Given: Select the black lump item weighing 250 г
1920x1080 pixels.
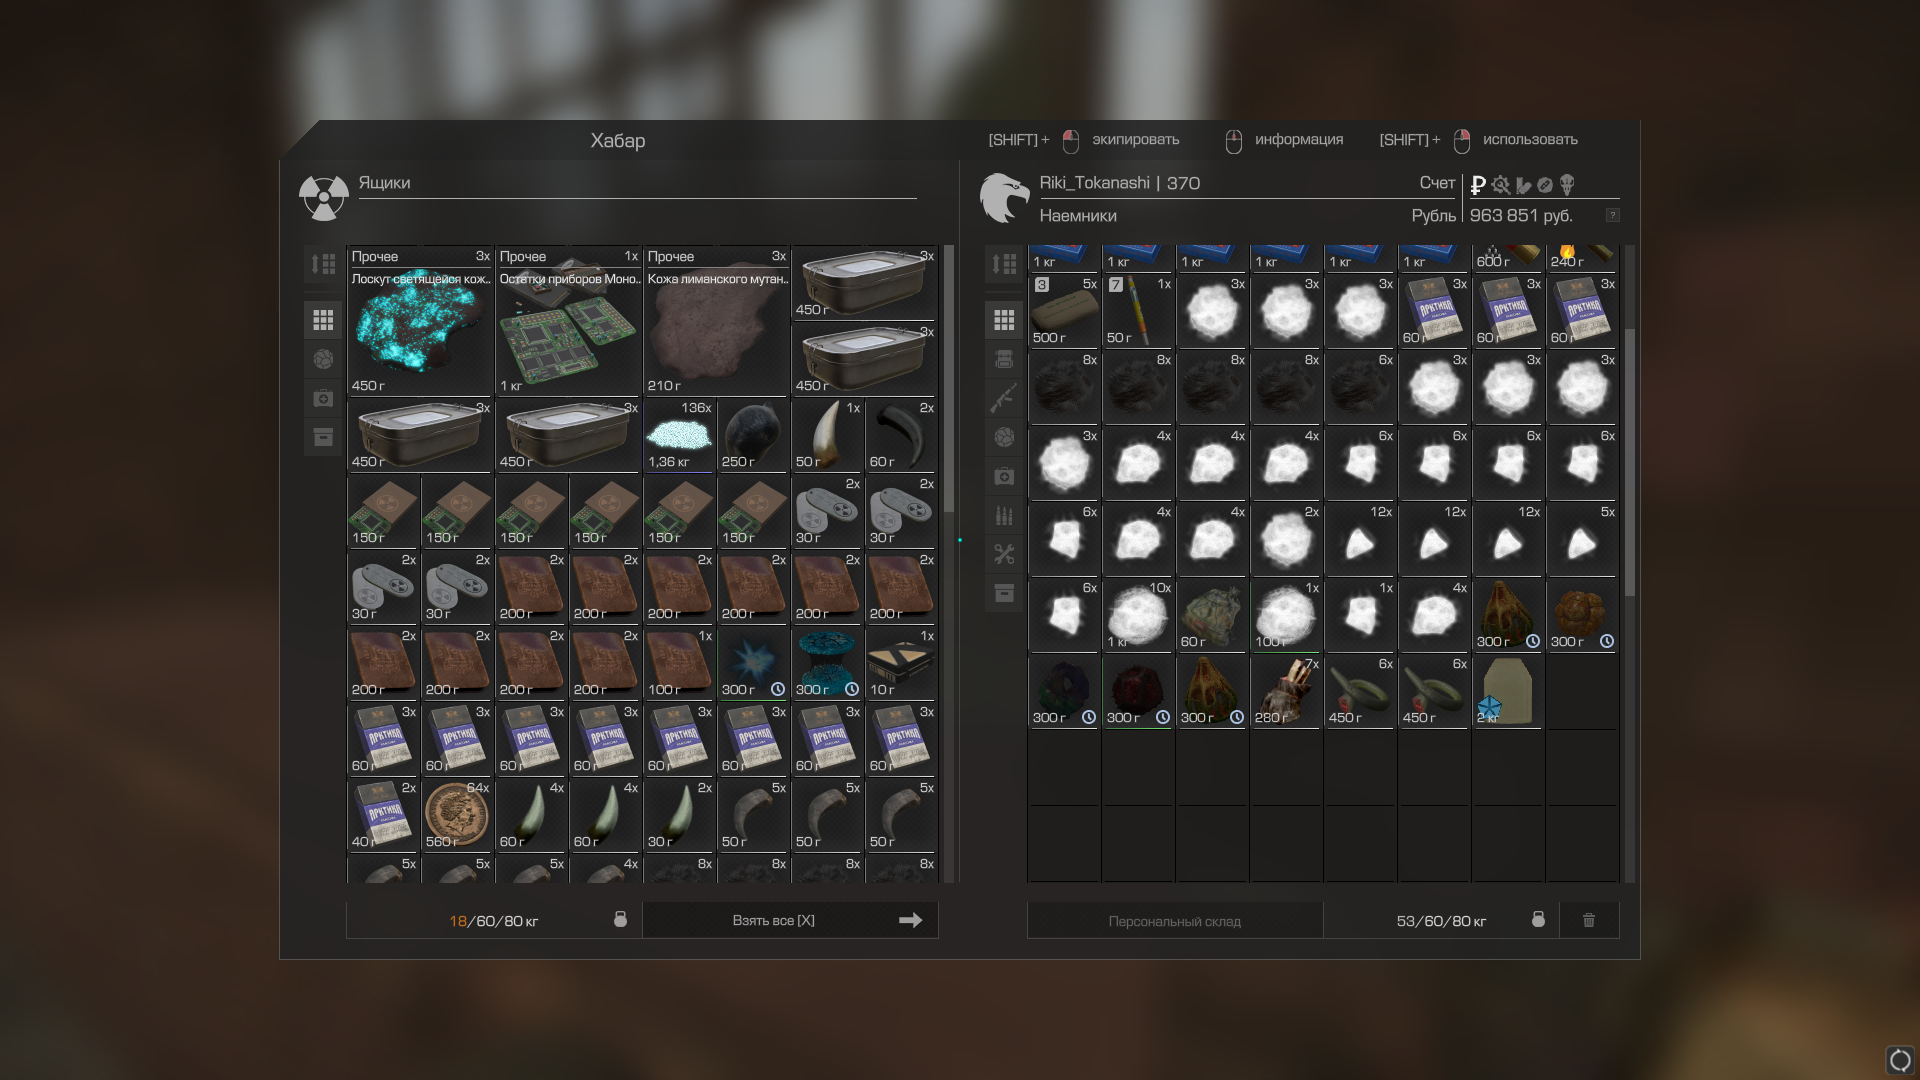Looking at the screenshot, I should [754, 435].
